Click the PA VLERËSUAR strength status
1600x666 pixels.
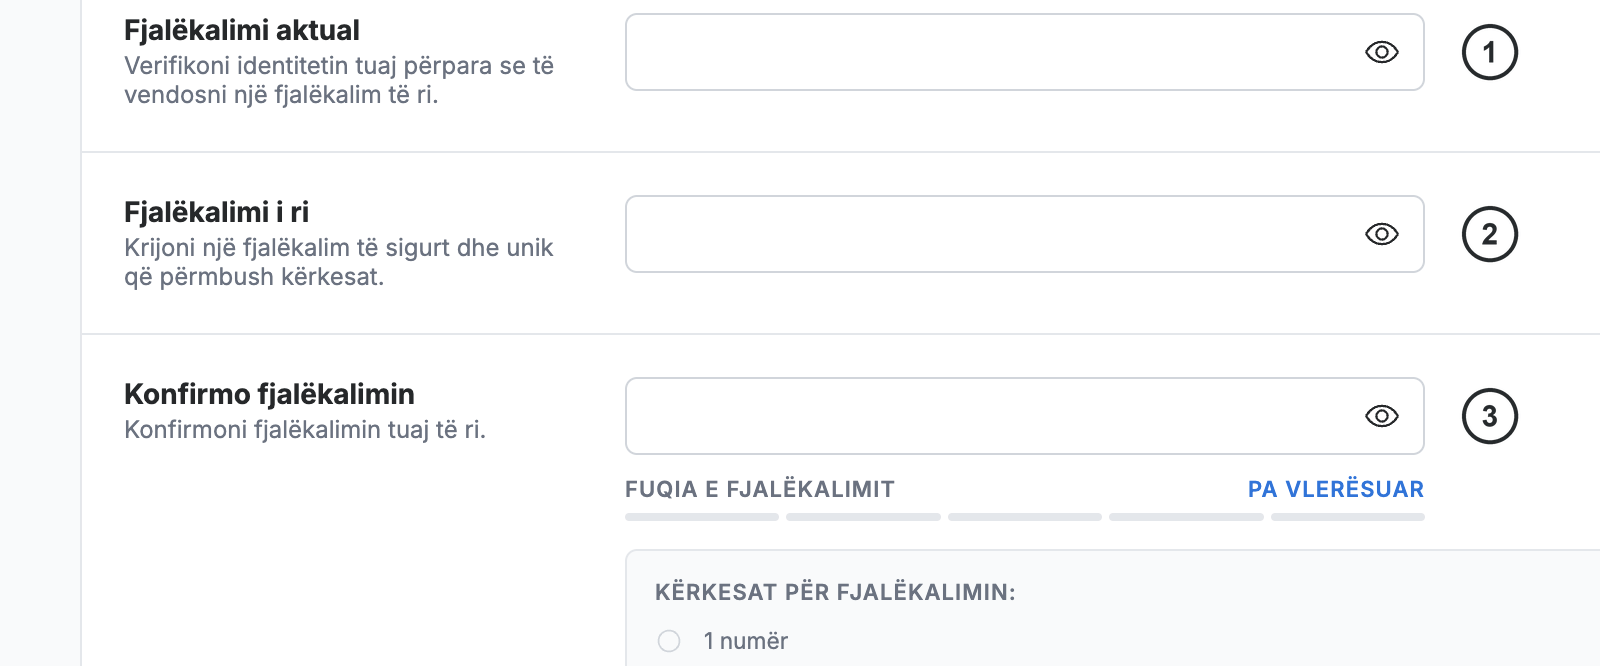point(1336,489)
